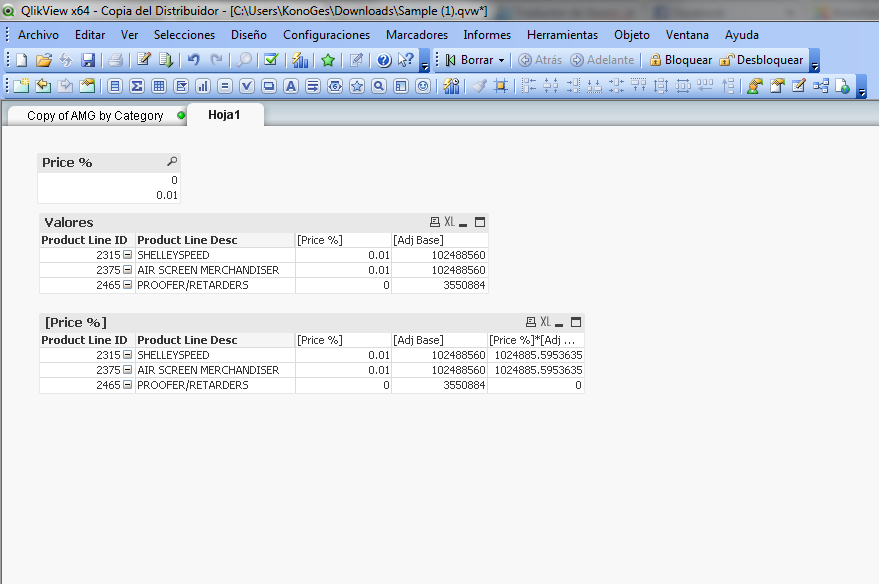The height and width of the screenshot is (584, 879).
Task: Print the Valores table
Action: tap(434, 222)
